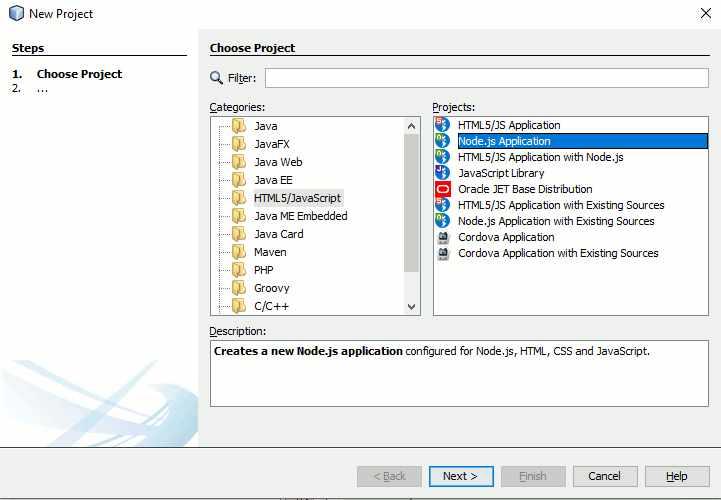This screenshot has width=721, height=500.
Task: Click the Maven category folder icon
Action: click(239, 252)
